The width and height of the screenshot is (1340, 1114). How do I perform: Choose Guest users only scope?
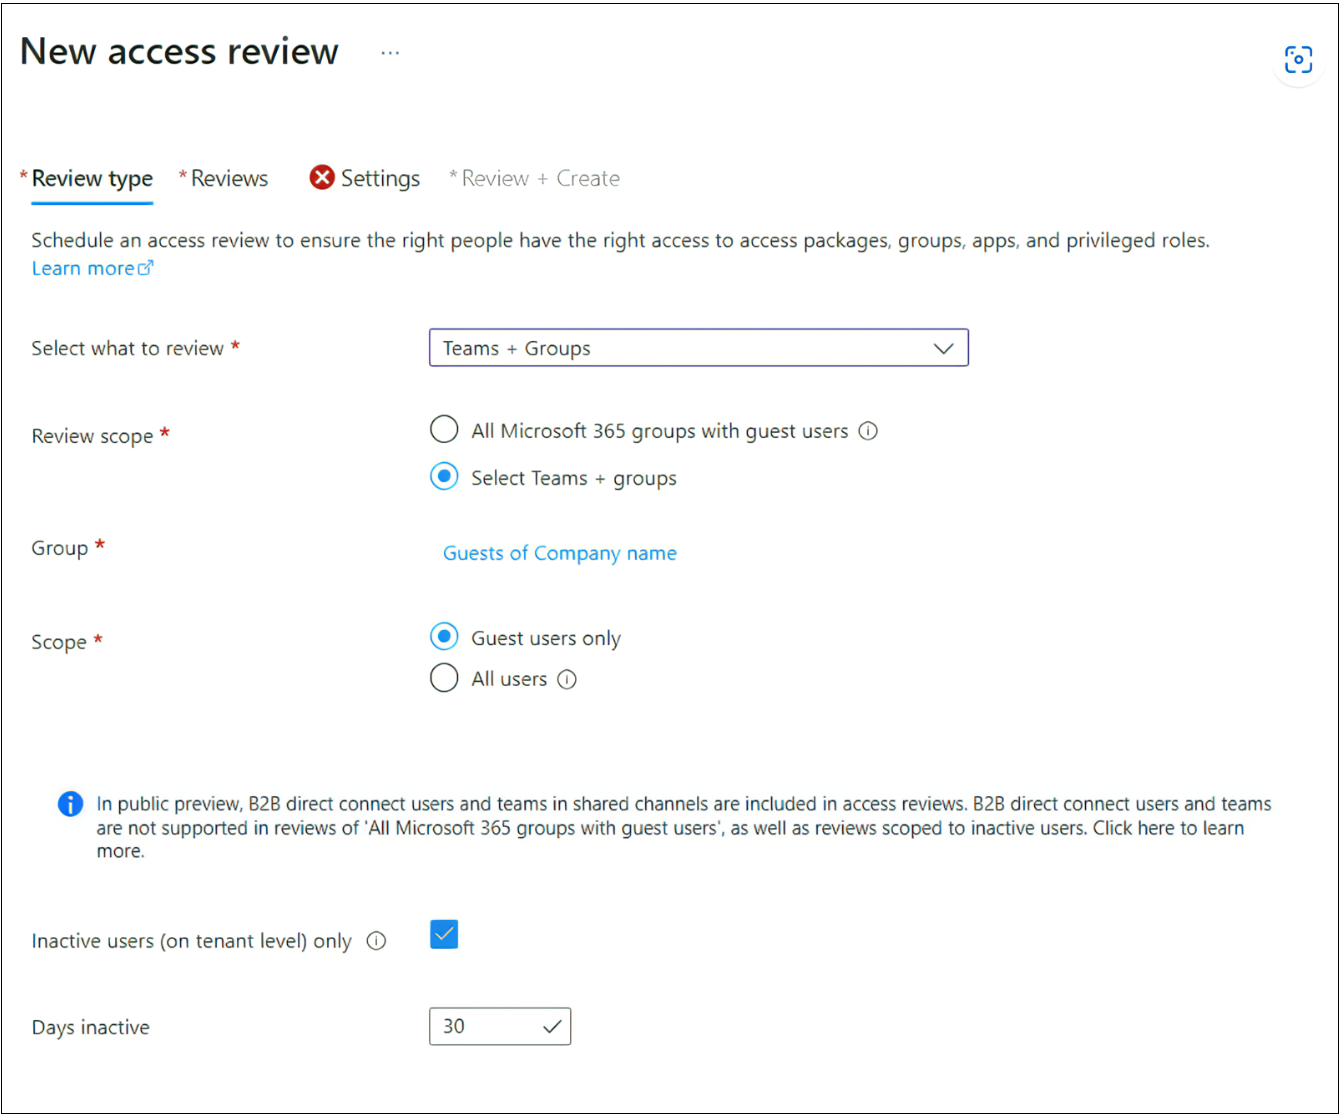point(444,637)
